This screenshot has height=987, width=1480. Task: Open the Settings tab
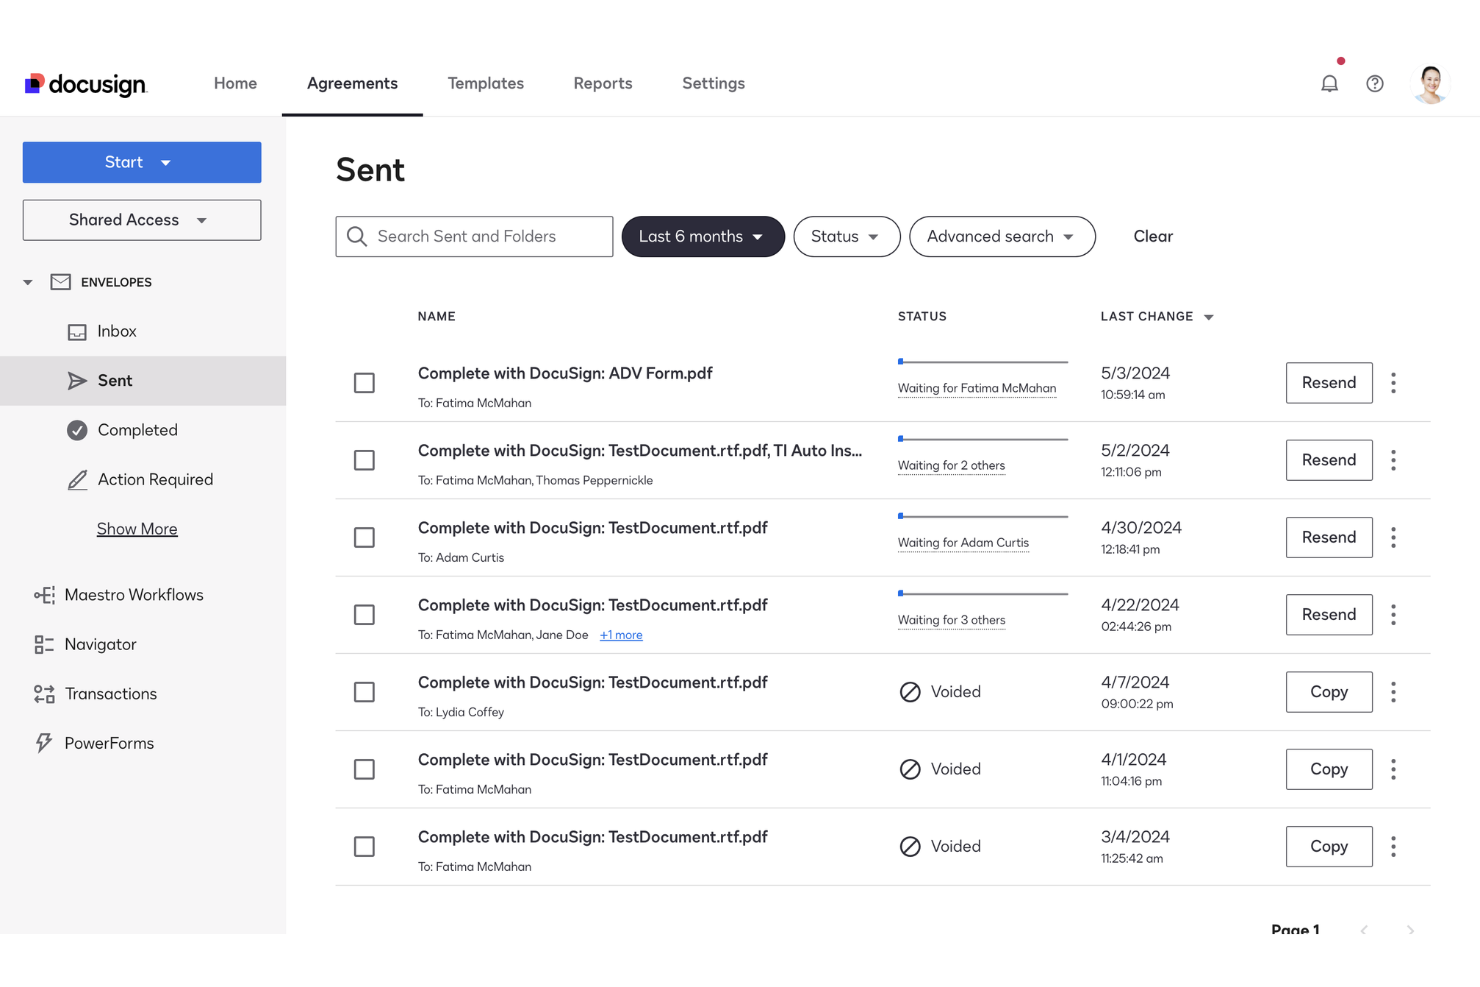(x=713, y=84)
